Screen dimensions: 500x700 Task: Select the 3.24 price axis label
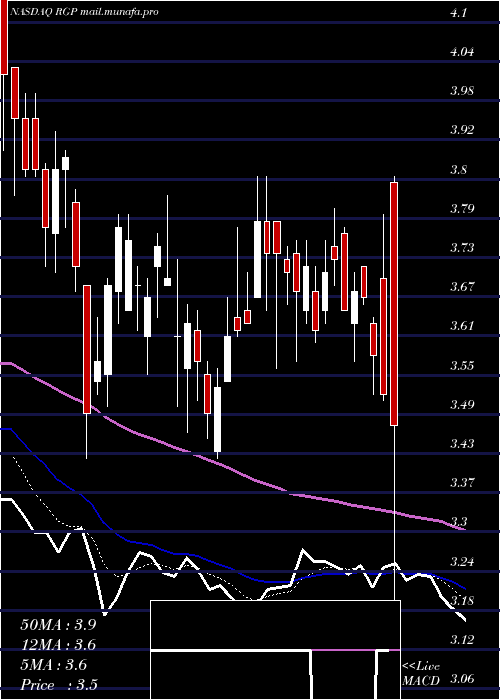click(x=462, y=562)
